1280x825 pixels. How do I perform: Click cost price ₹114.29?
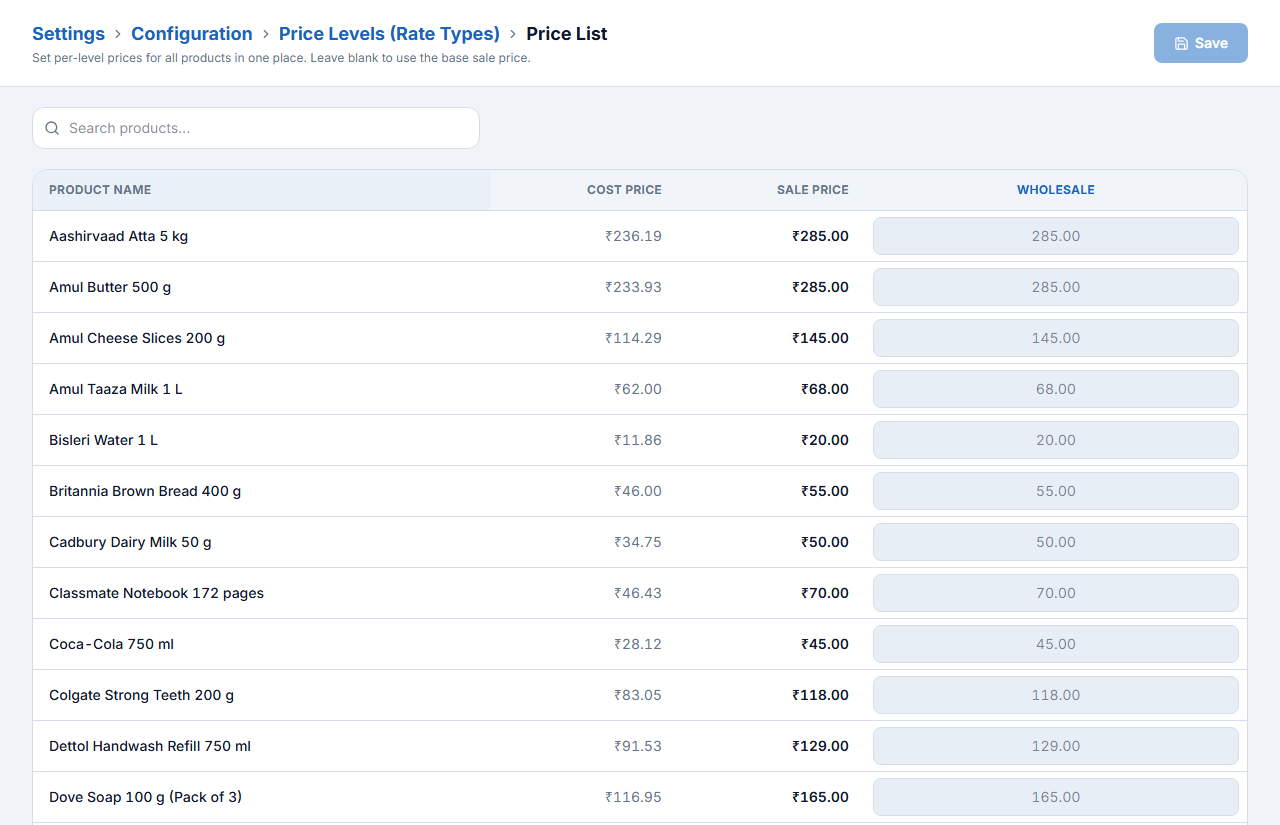point(633,338)
